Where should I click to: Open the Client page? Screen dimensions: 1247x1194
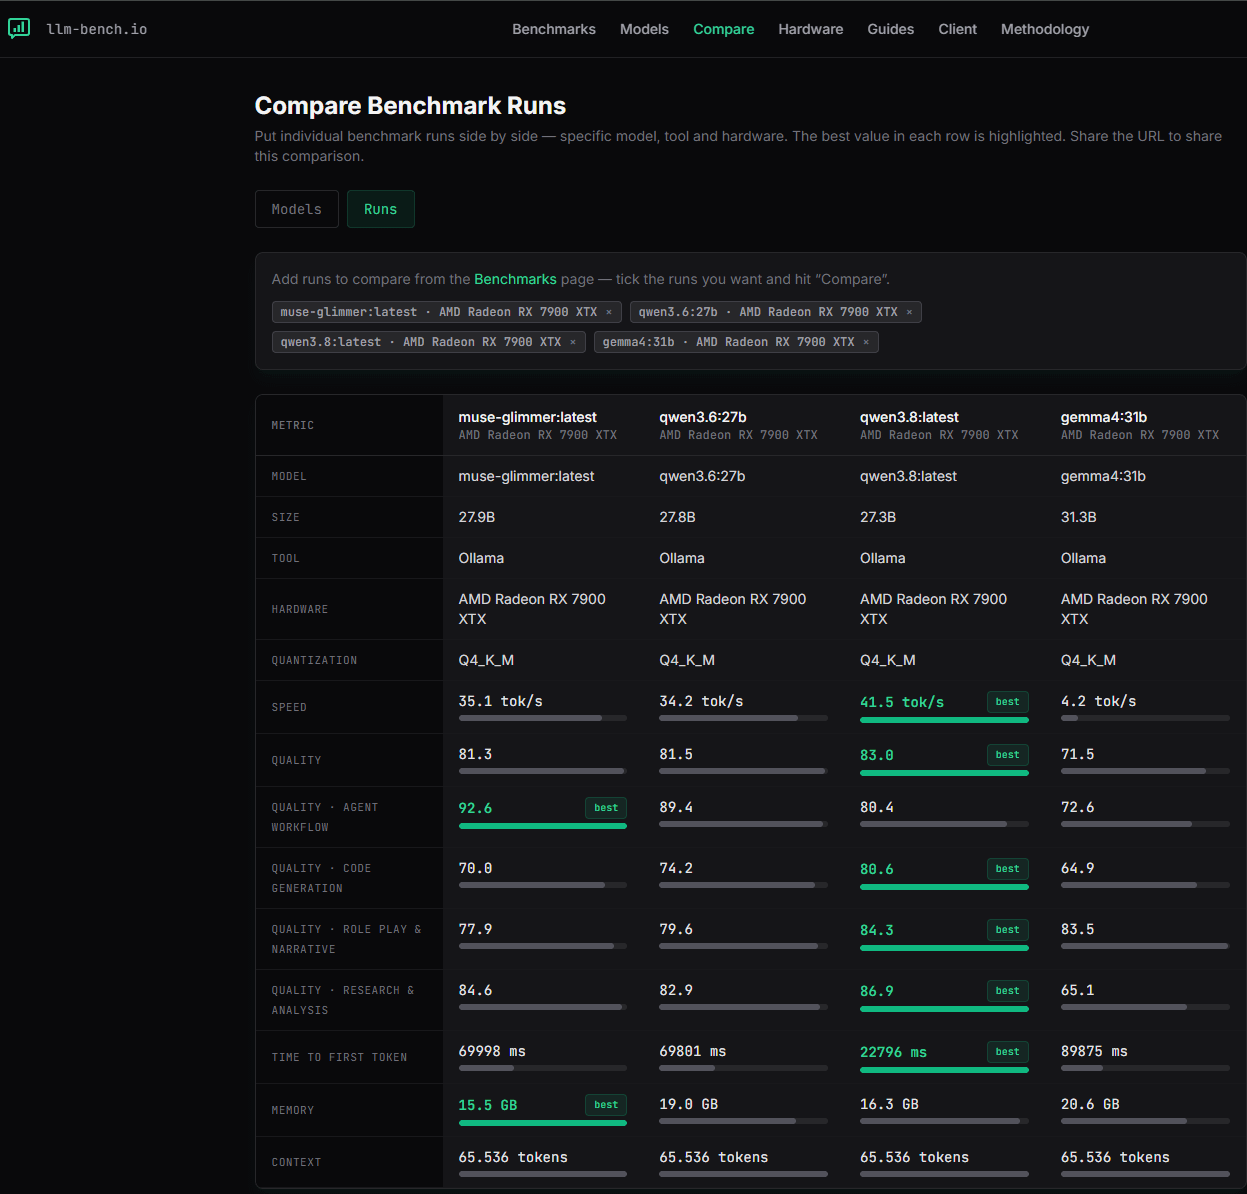click(x=958, y=29)
